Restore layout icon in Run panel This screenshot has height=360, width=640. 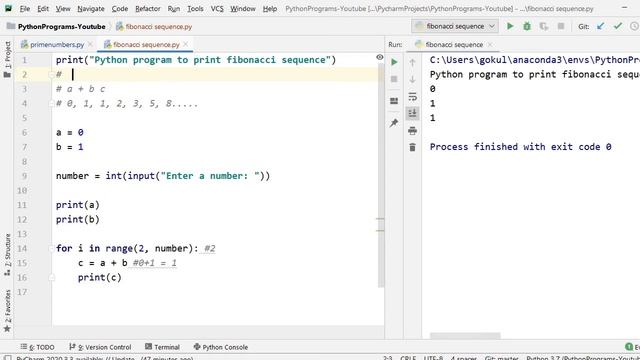click(x=394, y=101)
